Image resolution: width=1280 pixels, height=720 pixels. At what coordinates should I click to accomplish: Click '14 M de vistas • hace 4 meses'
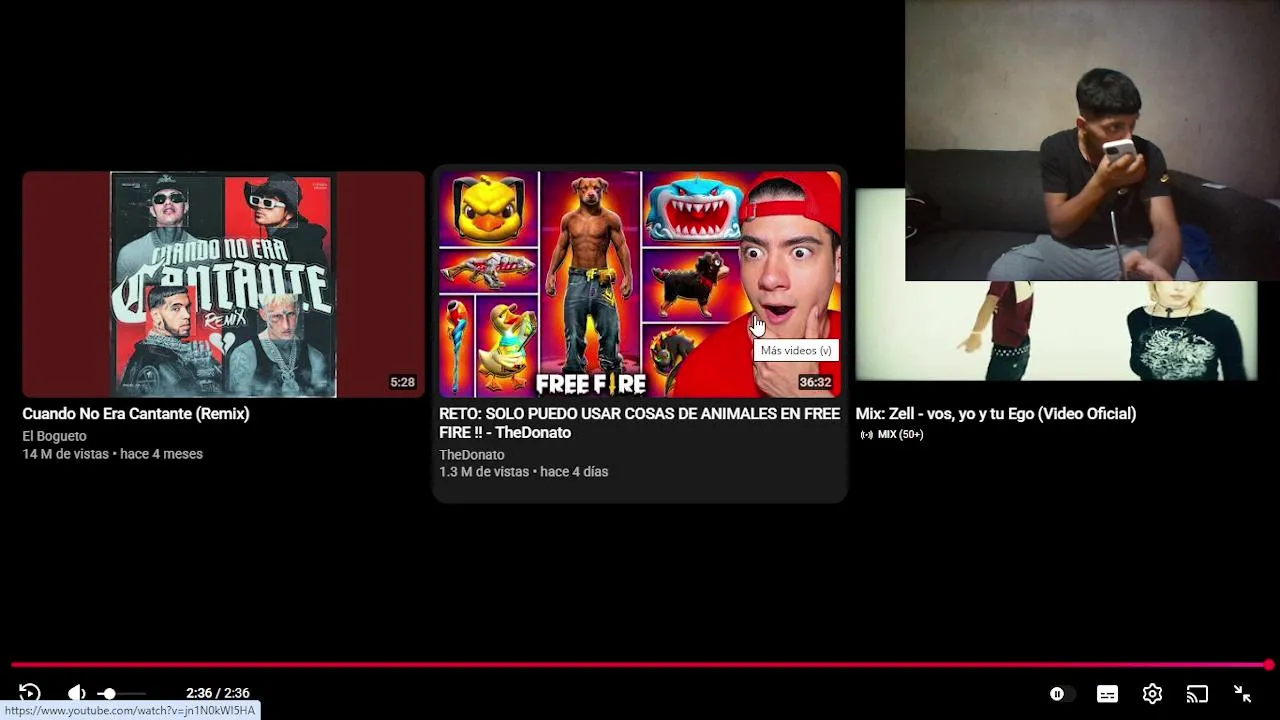point(112,454)
